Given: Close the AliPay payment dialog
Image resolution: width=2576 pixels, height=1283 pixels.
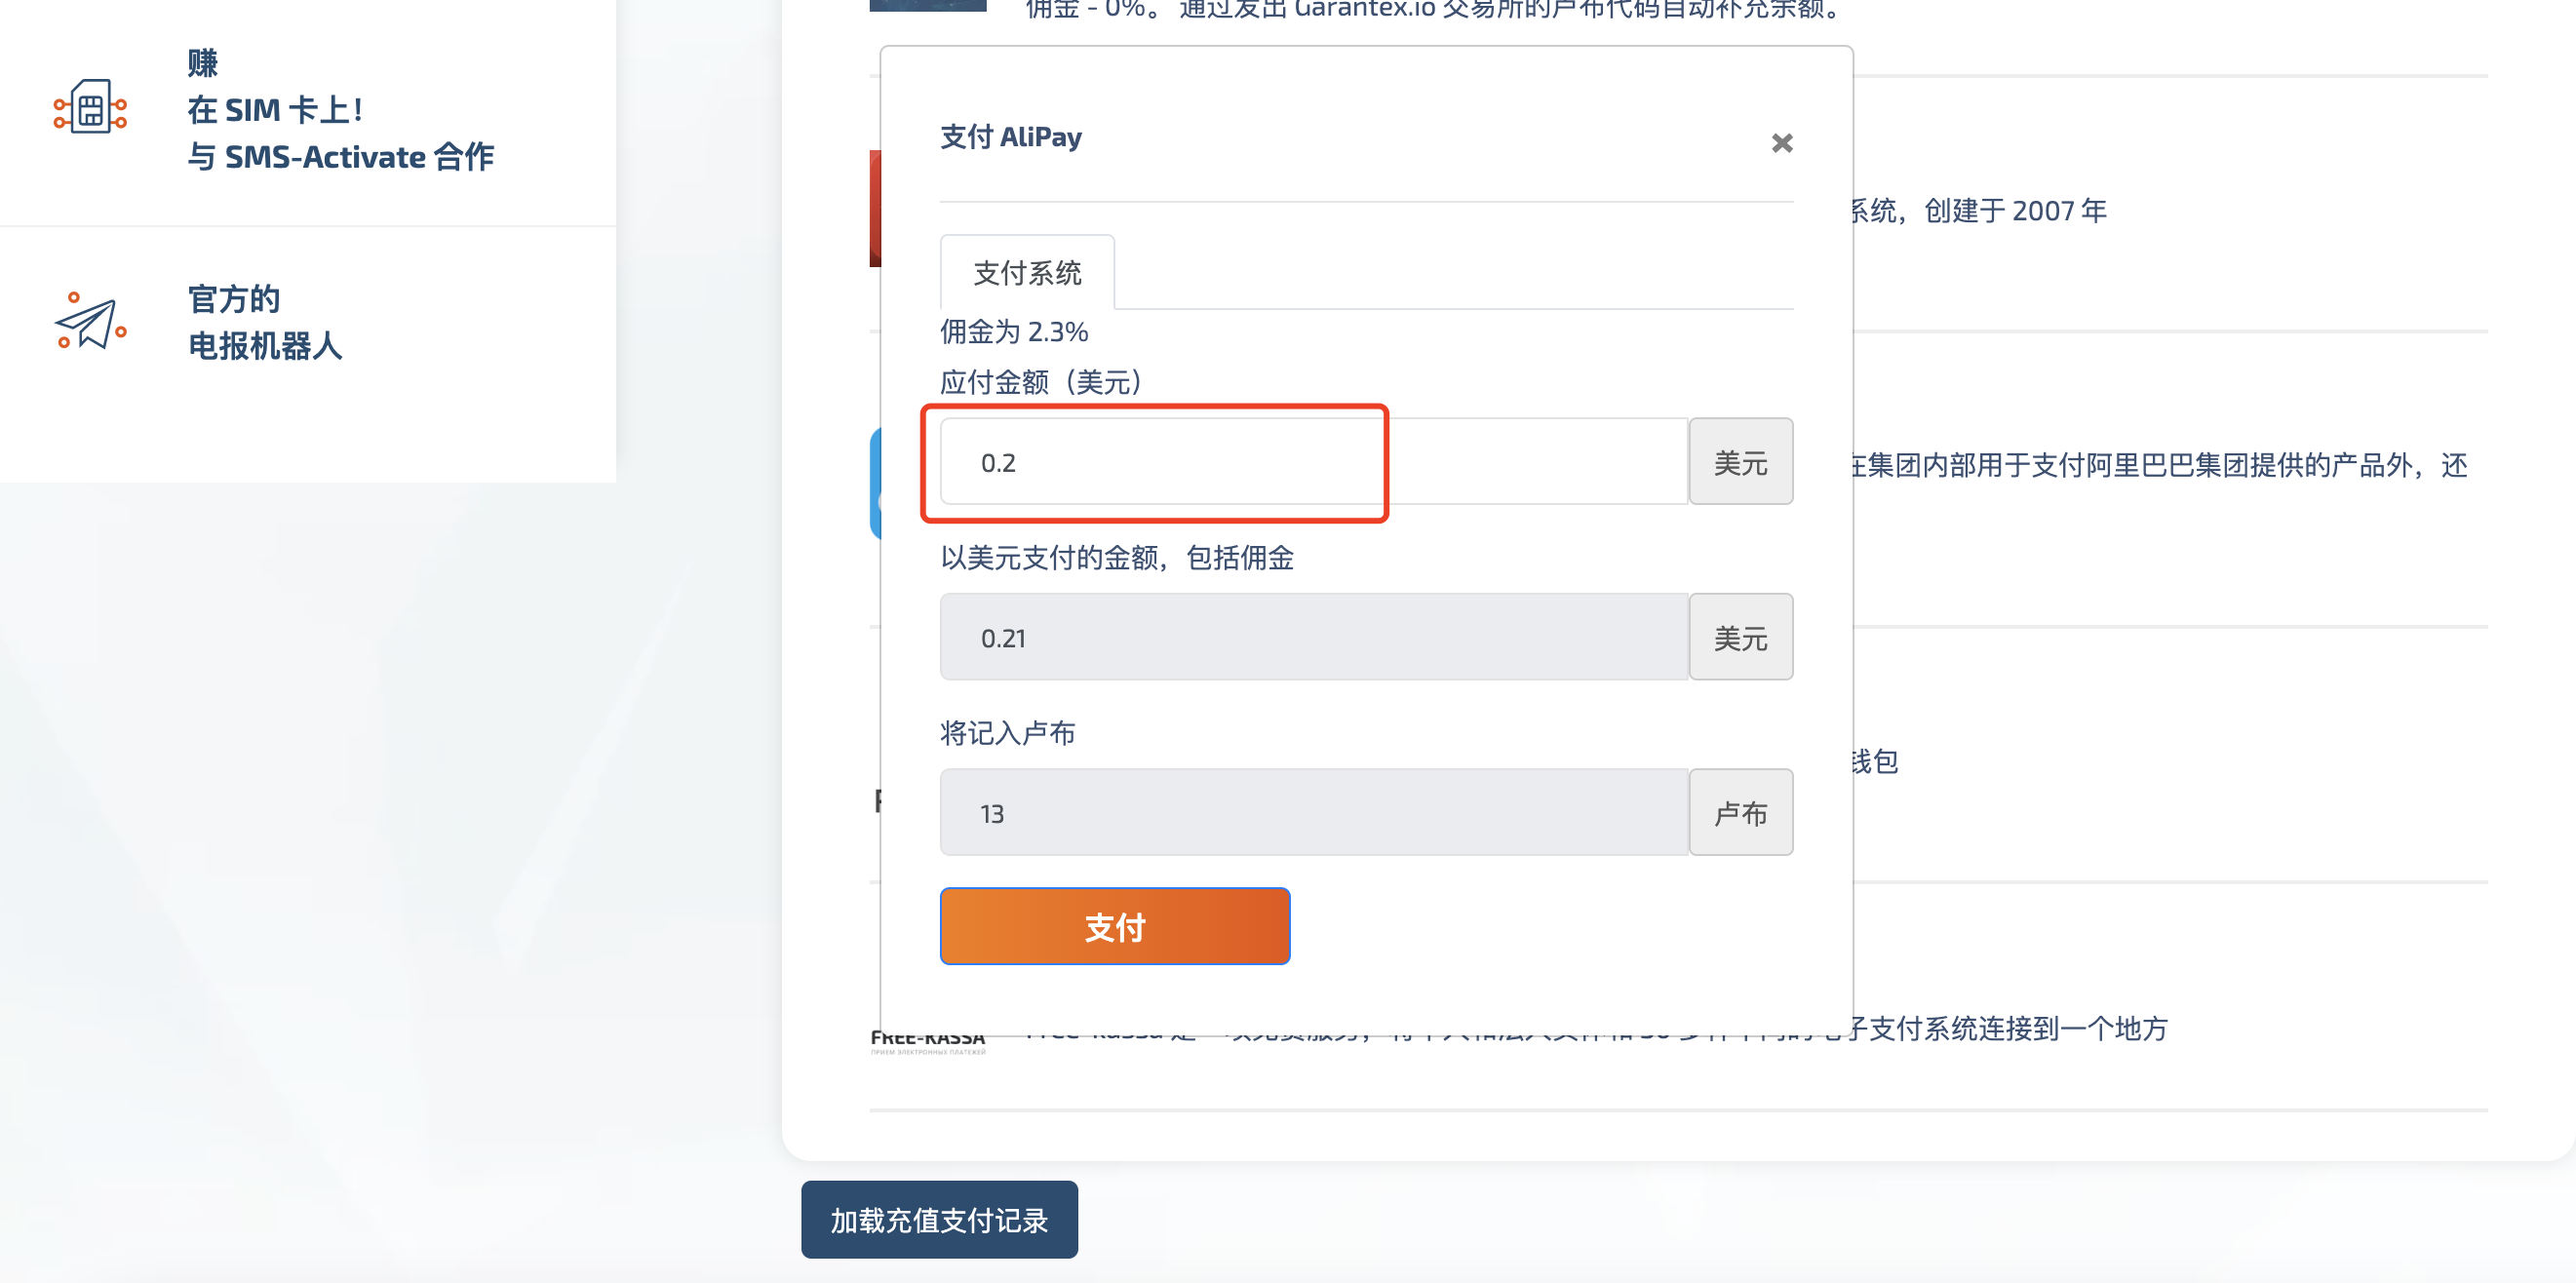Looking at the screenshot, I should pyautogui.click(x=1781, y=143).
